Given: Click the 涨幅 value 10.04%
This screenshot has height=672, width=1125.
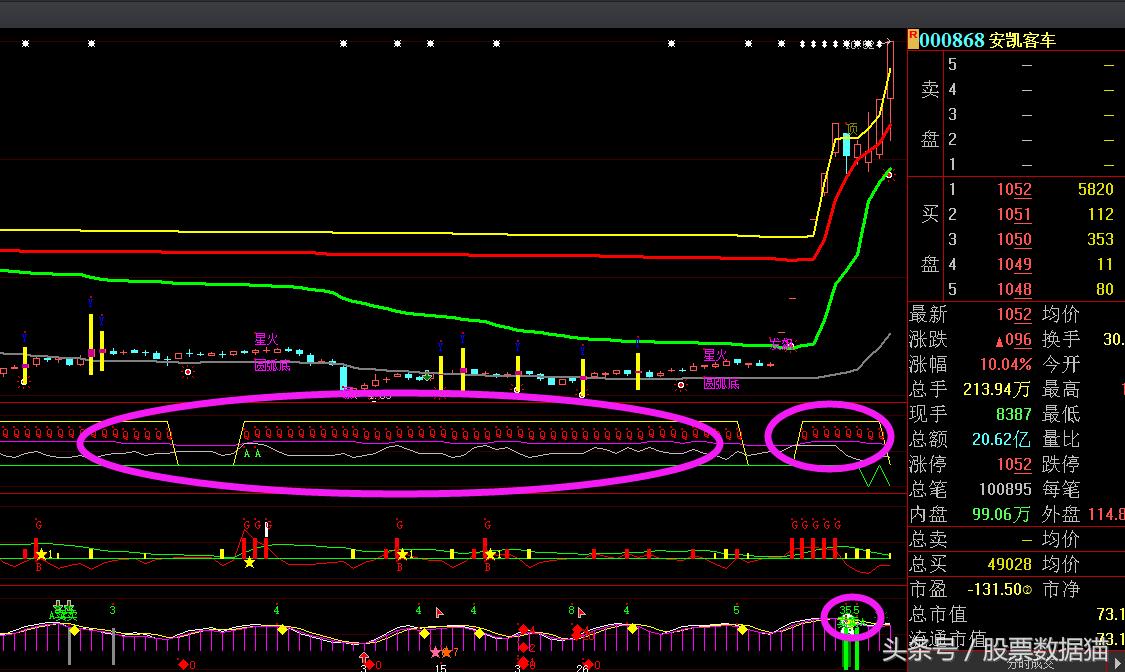Looking at the screenshot, I should point(1006,364).
